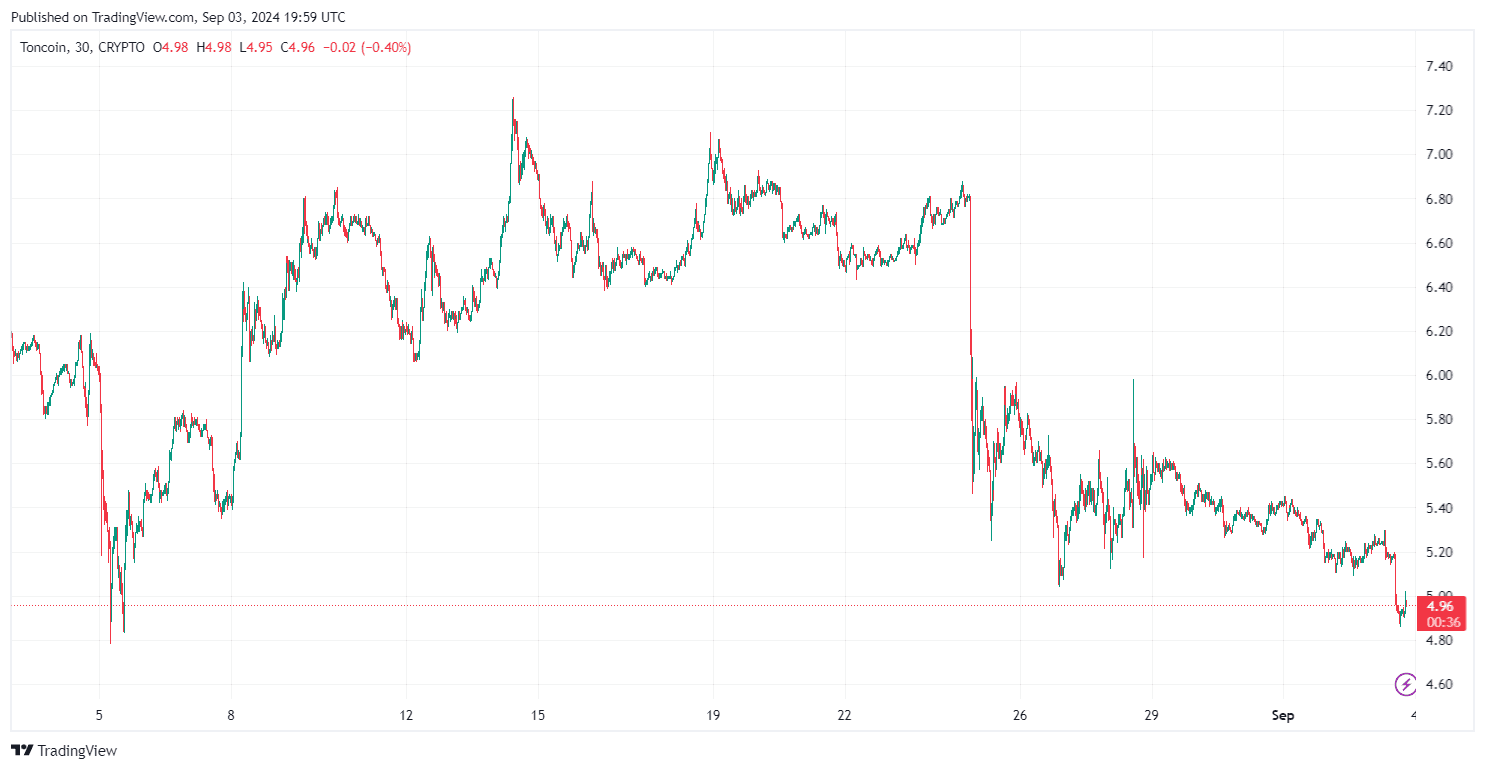Click the 6.00 price axis label
1485x770 pixels.
point(1439,375)
